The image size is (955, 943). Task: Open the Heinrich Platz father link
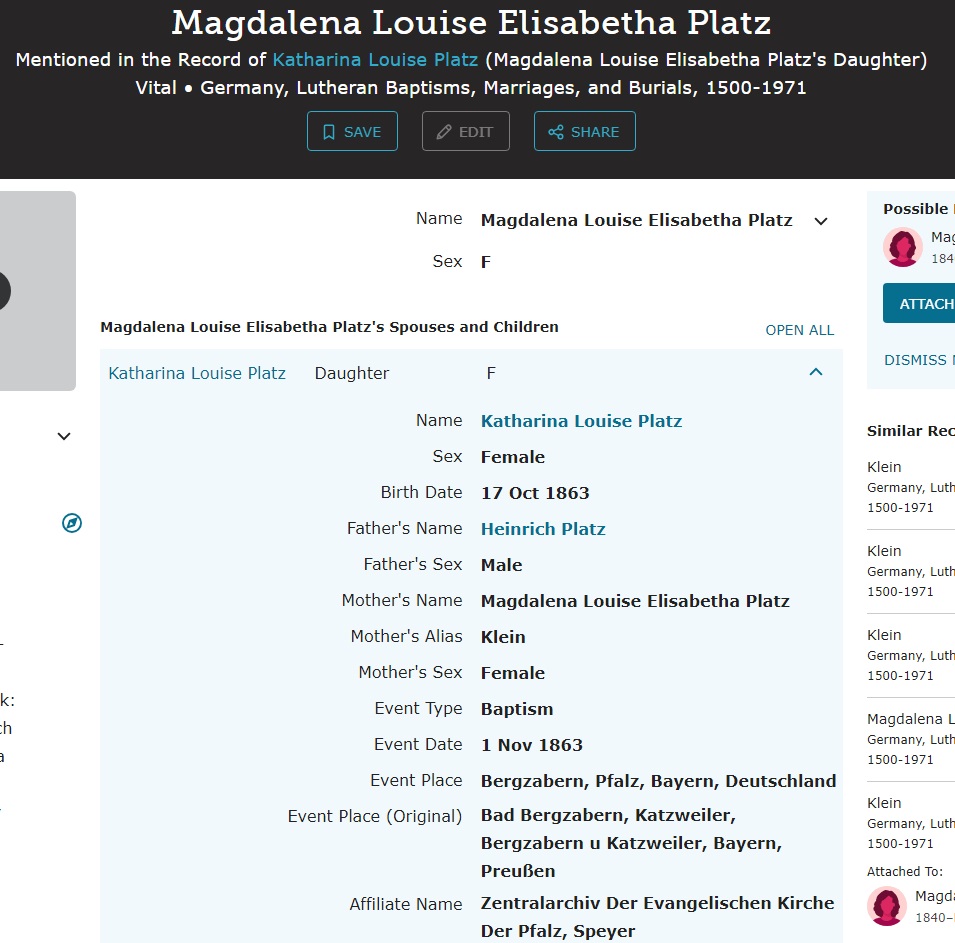pos(543,529)
